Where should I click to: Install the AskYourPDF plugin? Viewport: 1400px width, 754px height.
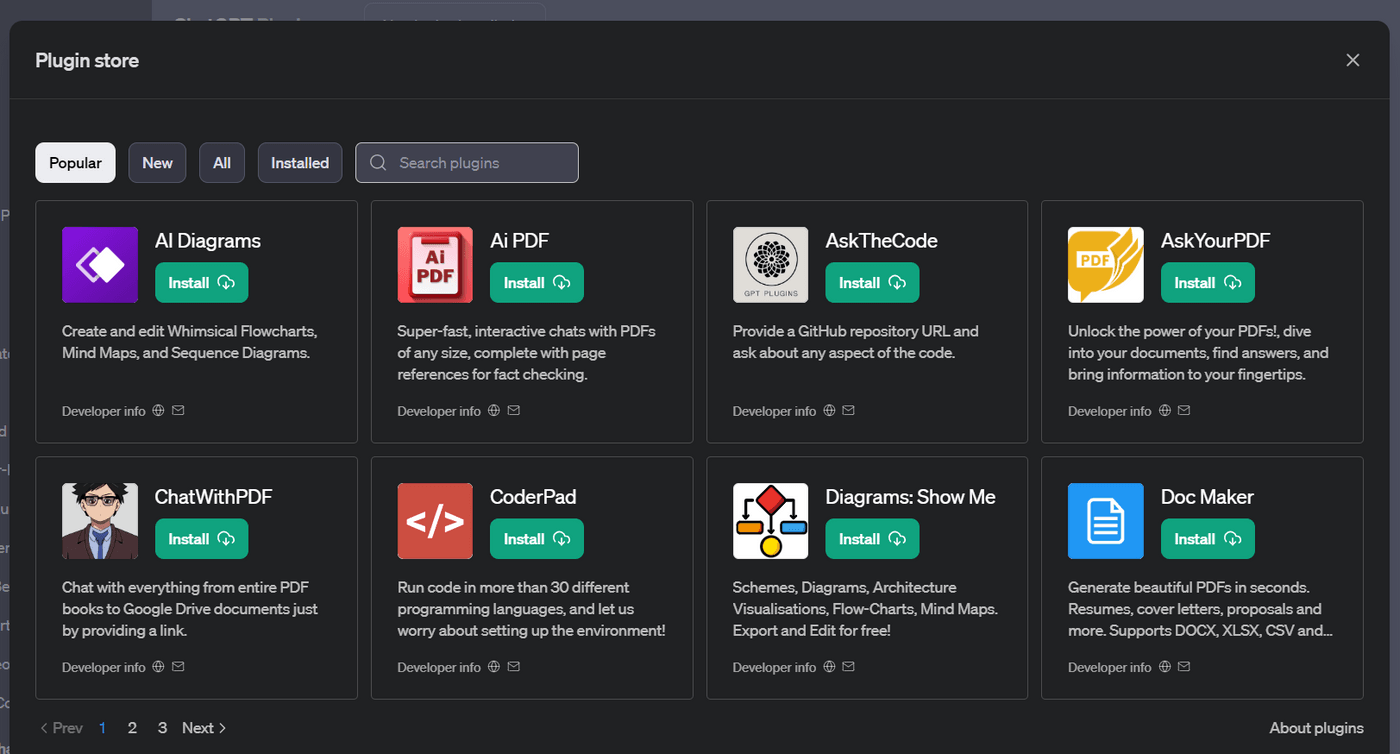[x=1207, y=283]
